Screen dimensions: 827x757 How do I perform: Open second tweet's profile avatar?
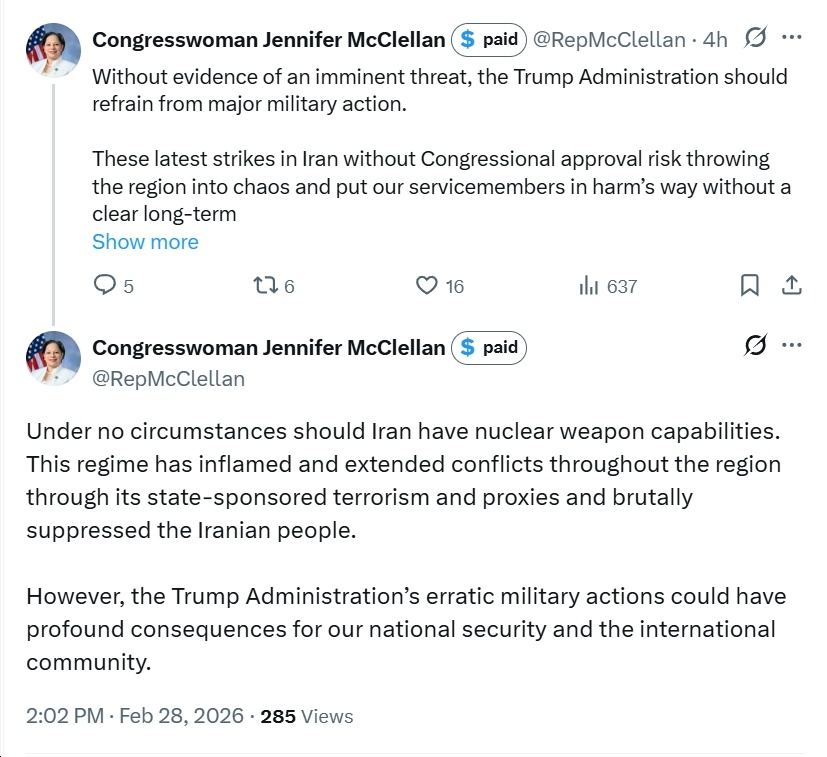(53, 359)
